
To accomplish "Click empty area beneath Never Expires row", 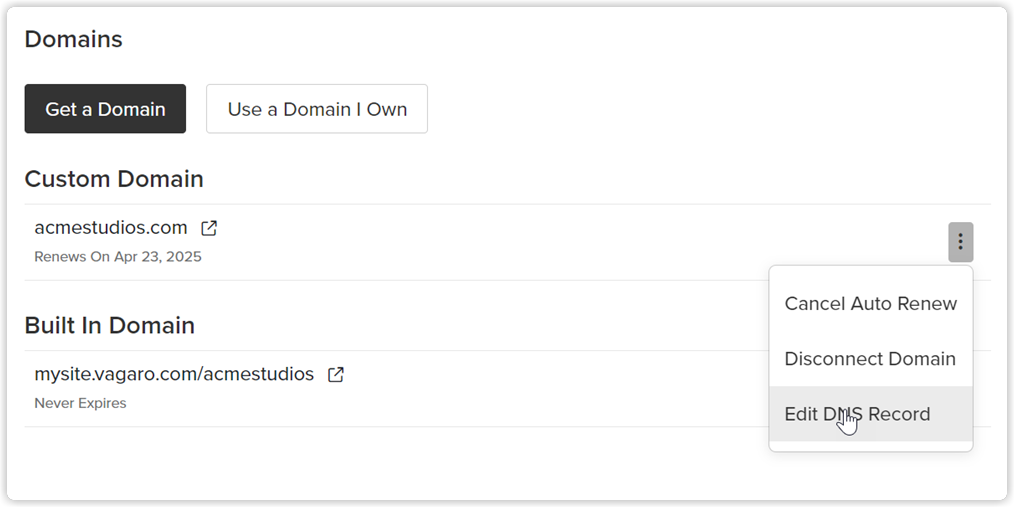I will point(388,461).
